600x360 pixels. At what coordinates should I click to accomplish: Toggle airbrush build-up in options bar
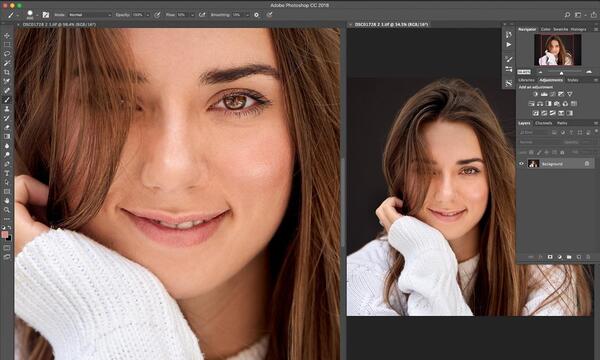tap(202, 15)
